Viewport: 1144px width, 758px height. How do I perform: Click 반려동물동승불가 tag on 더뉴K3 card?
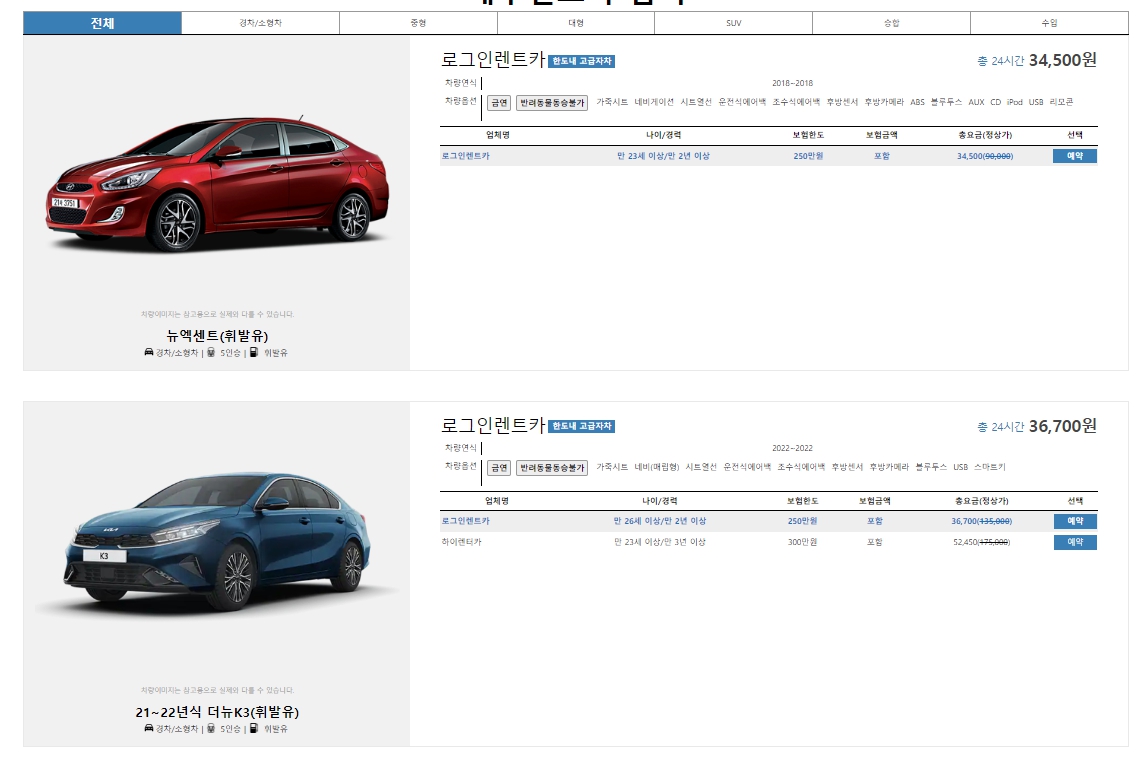[x=552, y=468]
